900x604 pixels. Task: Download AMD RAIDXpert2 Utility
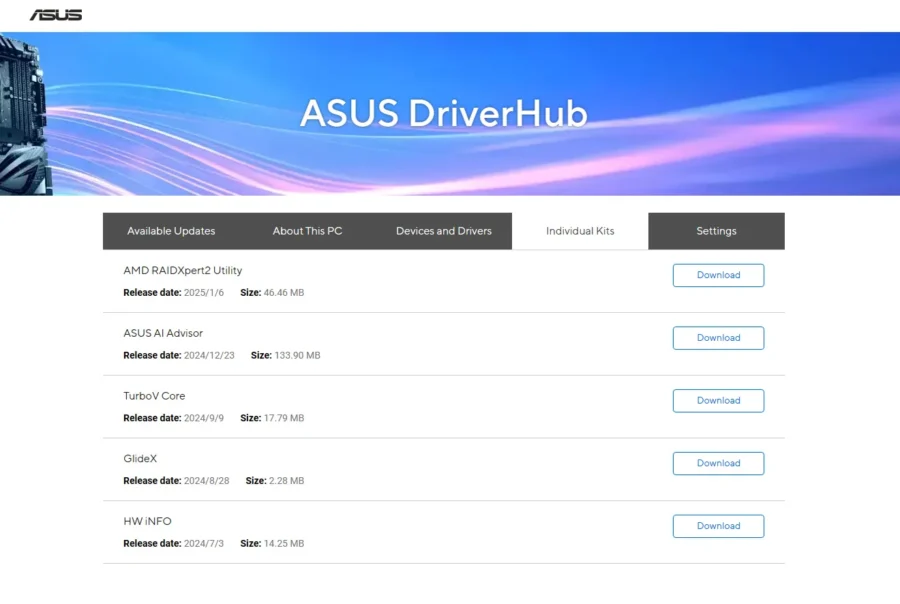[x=718, y=275]
